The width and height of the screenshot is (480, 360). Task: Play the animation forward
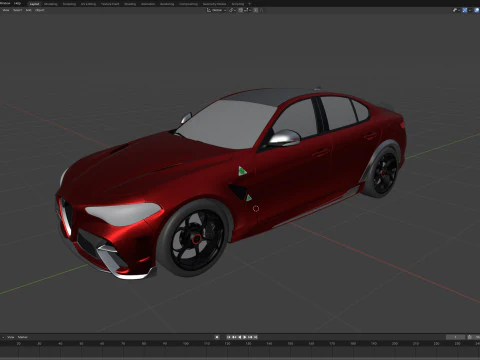click(x=245, y=337)
